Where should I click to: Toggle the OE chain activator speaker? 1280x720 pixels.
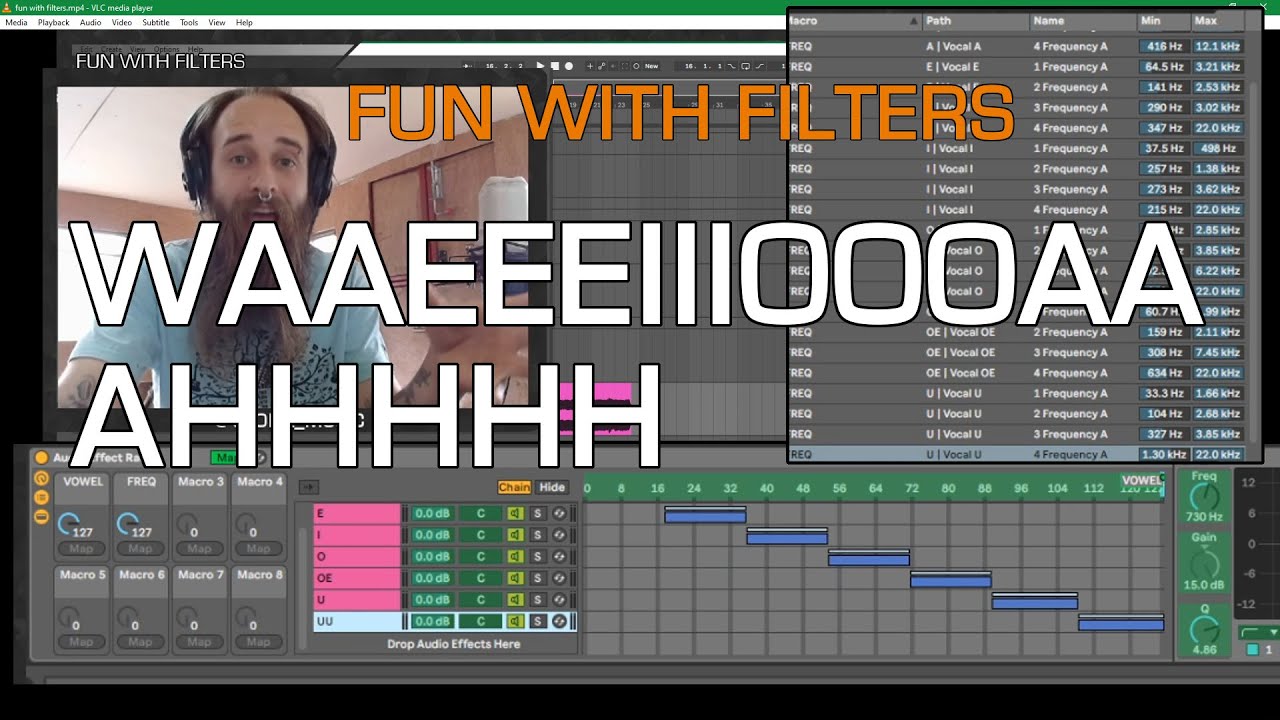coord(515,578)
